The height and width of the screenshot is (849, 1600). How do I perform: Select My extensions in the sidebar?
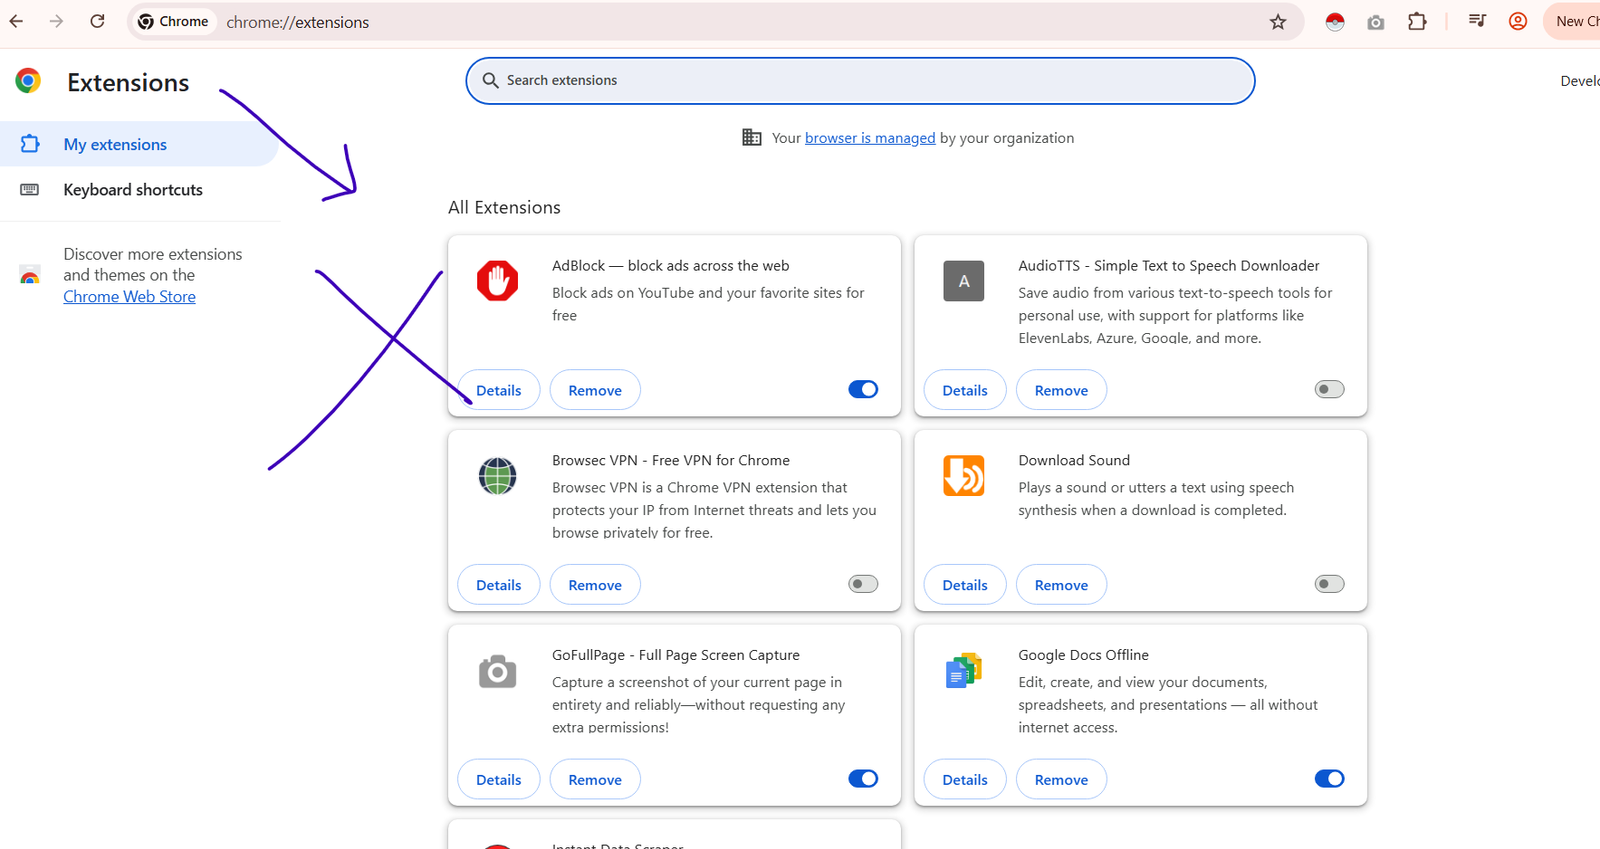(x=139, y=144)
